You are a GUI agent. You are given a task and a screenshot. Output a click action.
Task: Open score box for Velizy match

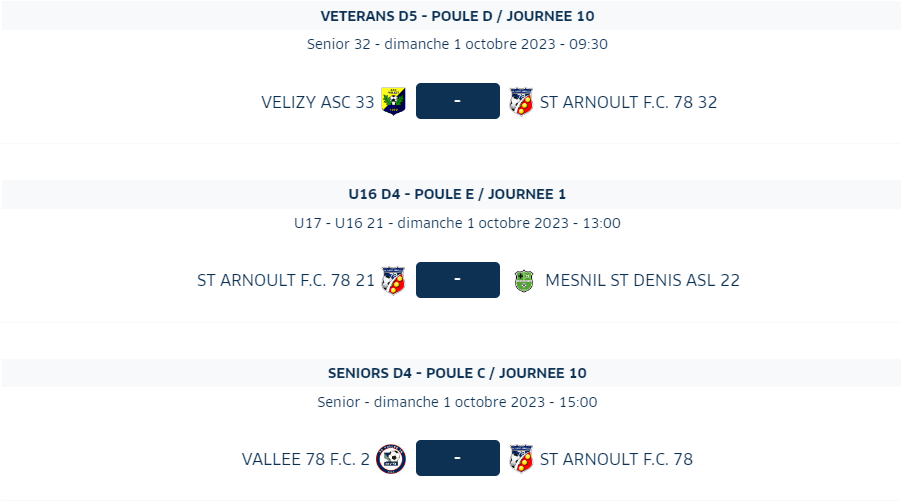pyautogui.click(x=458, y=101)
